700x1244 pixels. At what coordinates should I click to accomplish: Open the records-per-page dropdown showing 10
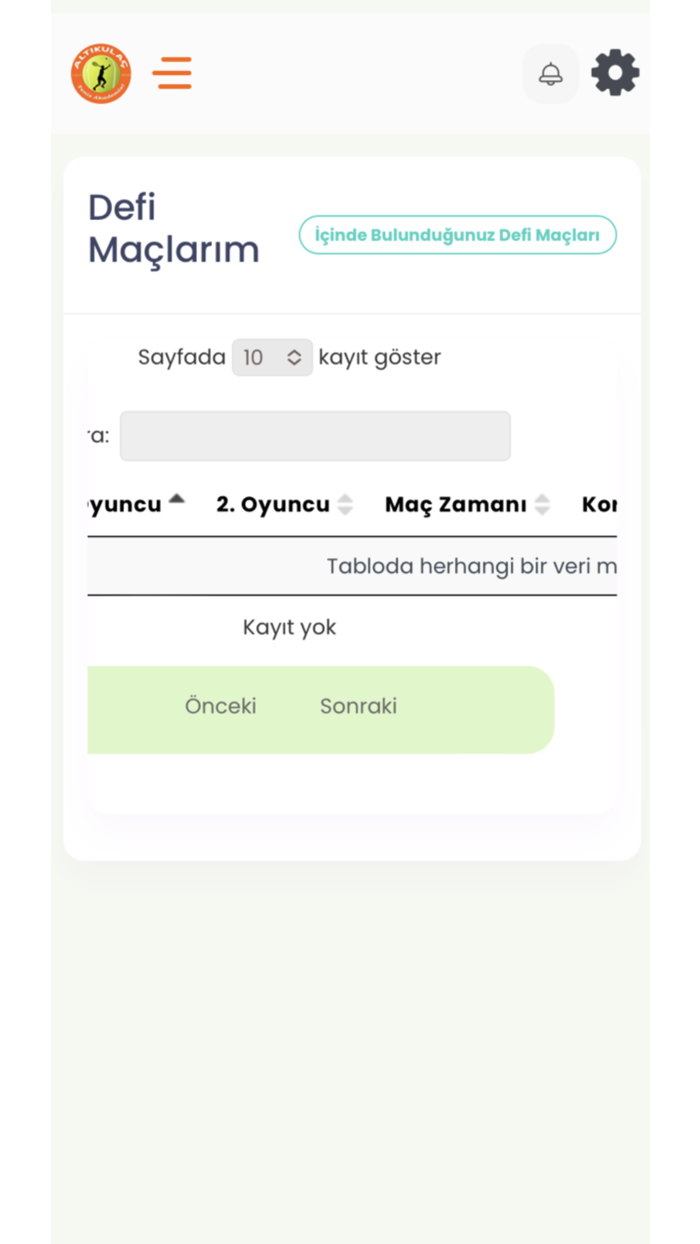[x=272, y=357]
